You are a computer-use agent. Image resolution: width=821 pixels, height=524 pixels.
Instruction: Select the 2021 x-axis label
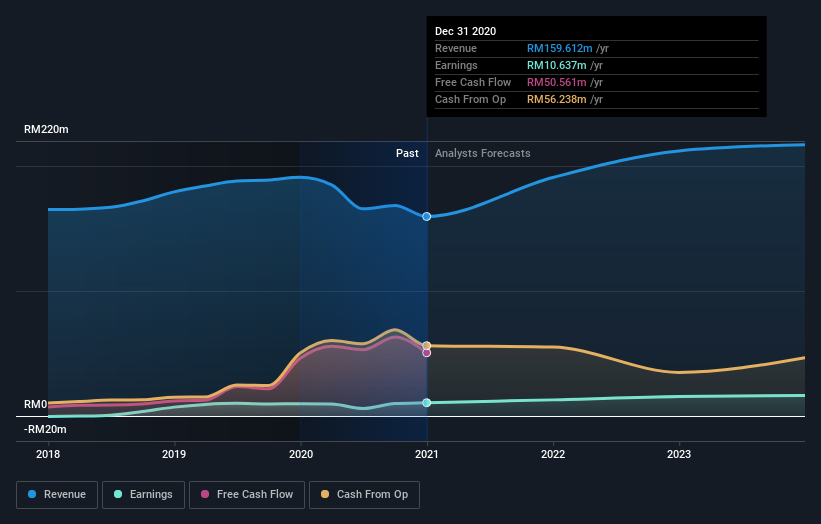coord(427,454)
